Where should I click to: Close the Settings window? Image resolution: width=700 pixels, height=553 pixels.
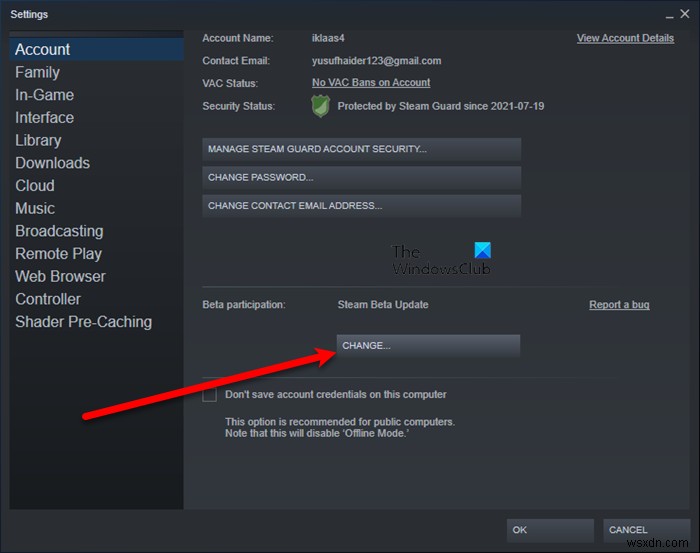click(685, 14)
